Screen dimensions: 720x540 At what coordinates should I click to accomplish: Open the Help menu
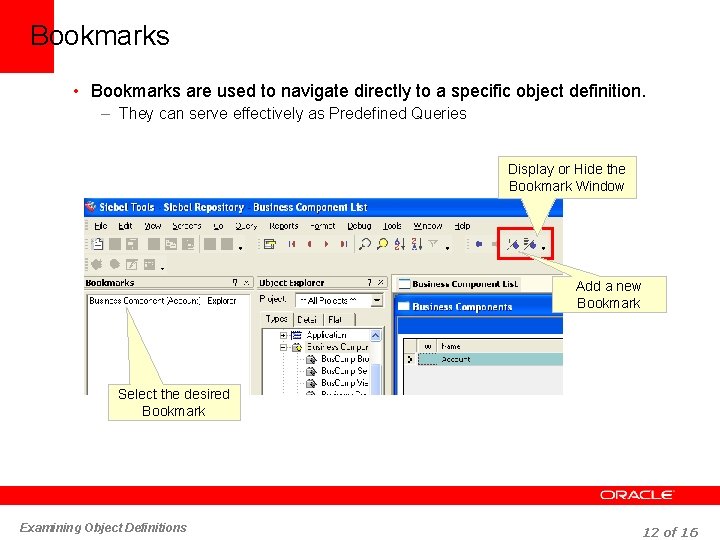click(462, 226)
